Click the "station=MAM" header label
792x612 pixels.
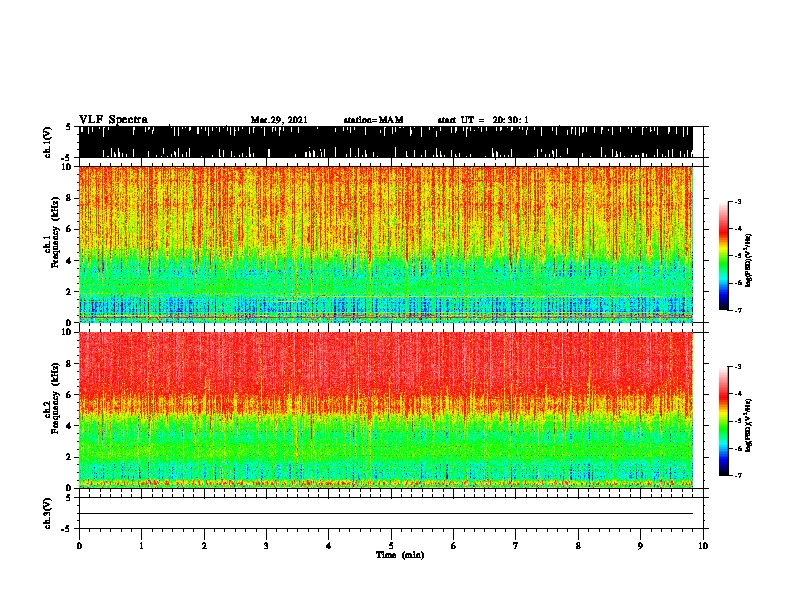click(x=373, y=120)
